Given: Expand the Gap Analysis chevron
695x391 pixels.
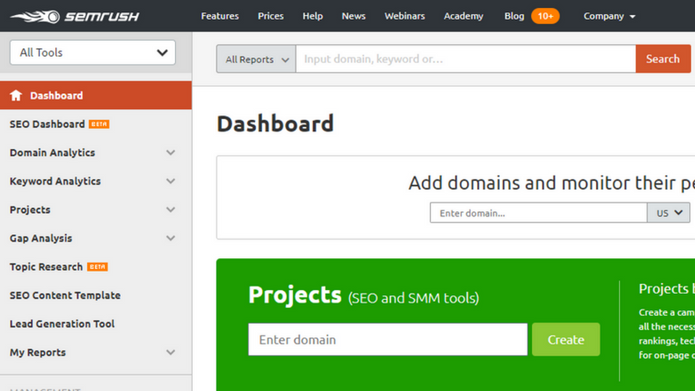Looking at the screenshot, I should (171, 238).
